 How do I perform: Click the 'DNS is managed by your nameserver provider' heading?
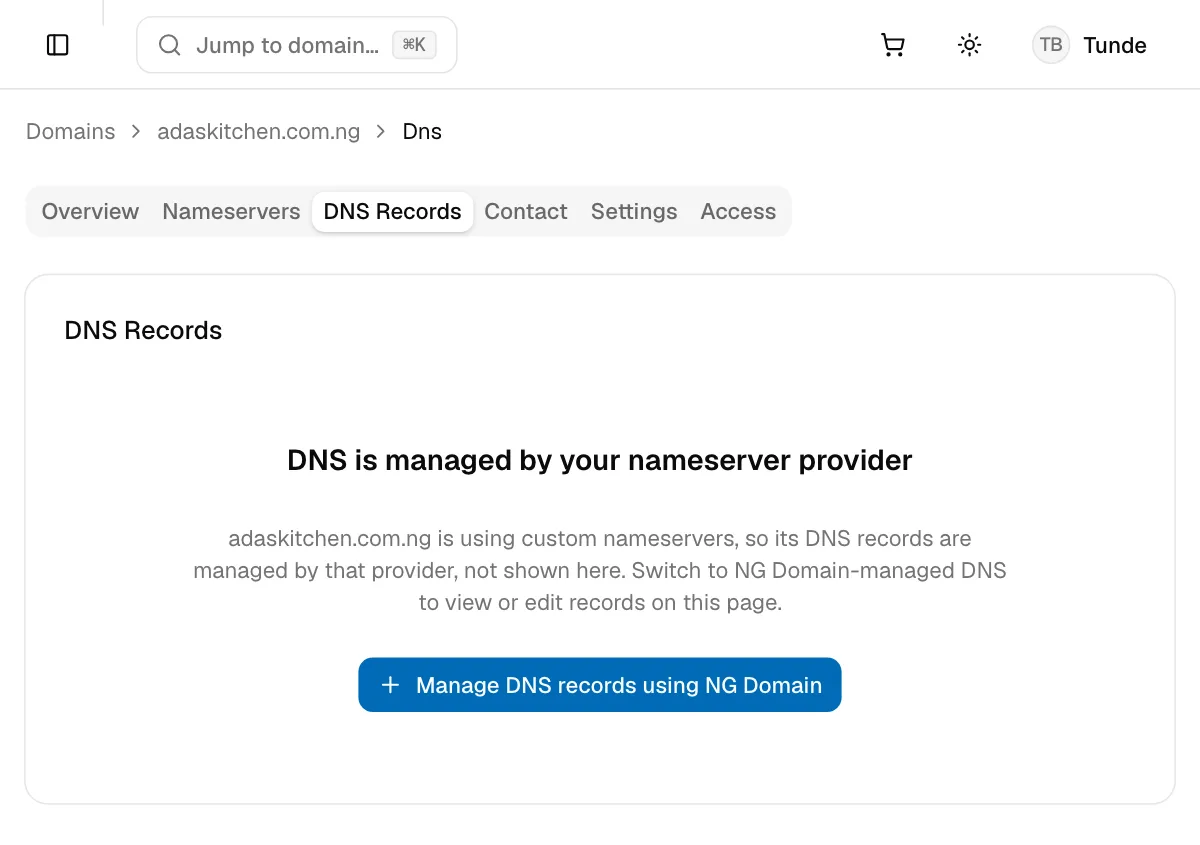[600, 460]
